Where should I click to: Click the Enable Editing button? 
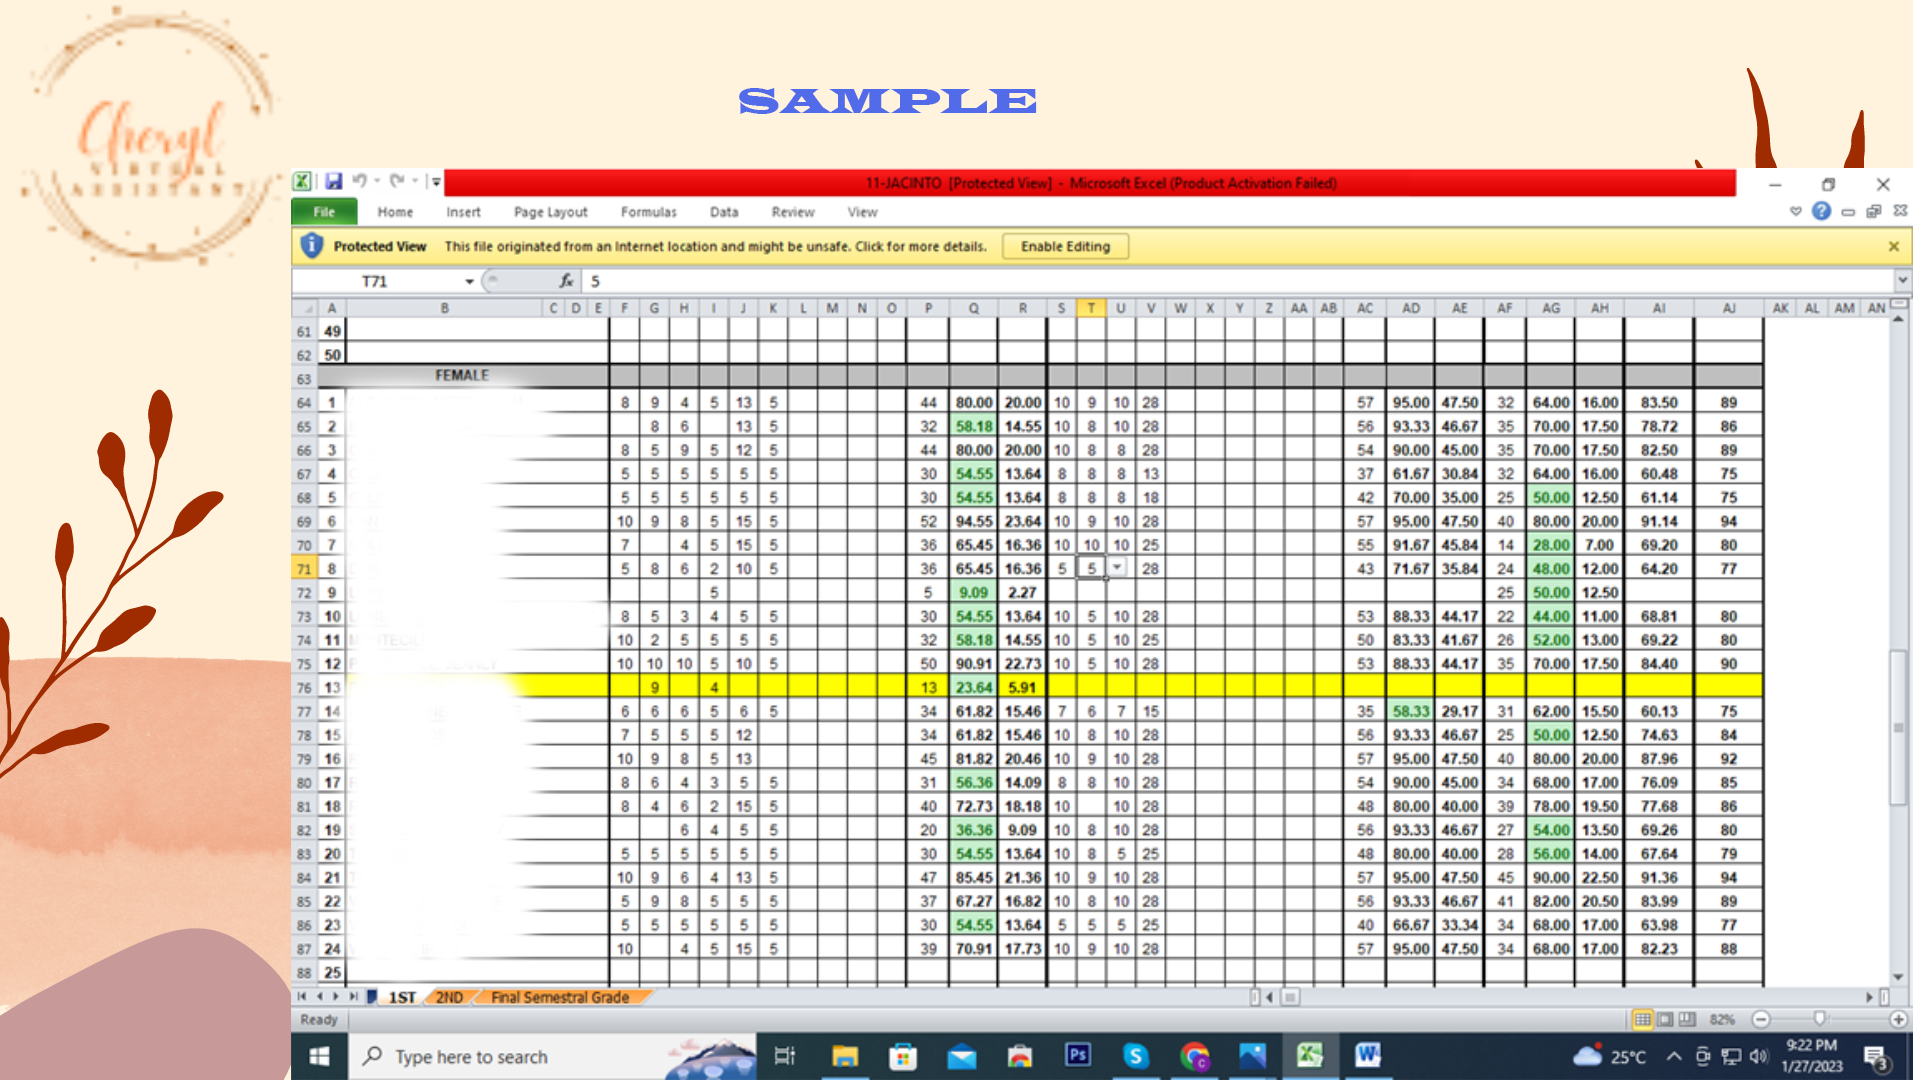1065,247
